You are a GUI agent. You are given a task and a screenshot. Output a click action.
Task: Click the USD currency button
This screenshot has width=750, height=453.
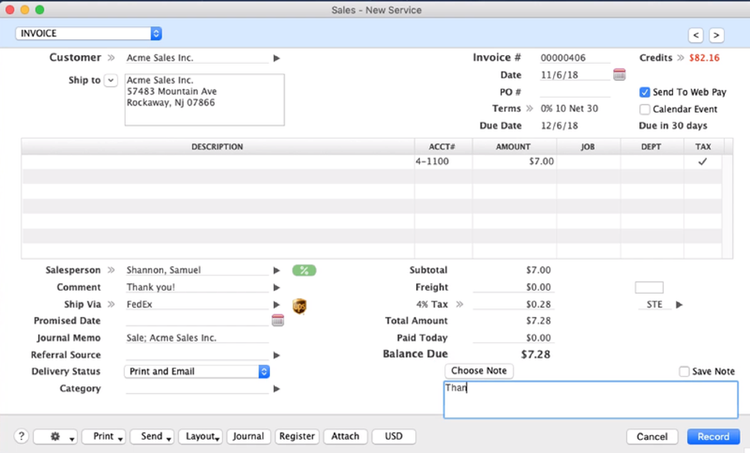[394, 436]
